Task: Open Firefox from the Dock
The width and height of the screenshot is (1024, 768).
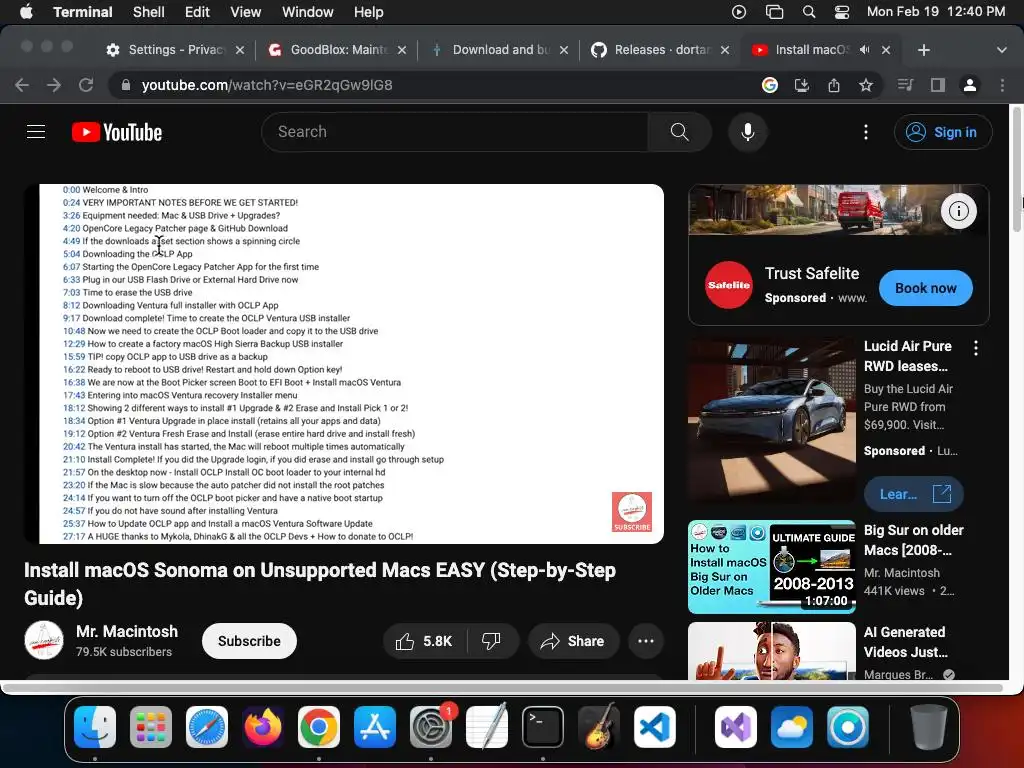Action: click(x=263, y=727)
